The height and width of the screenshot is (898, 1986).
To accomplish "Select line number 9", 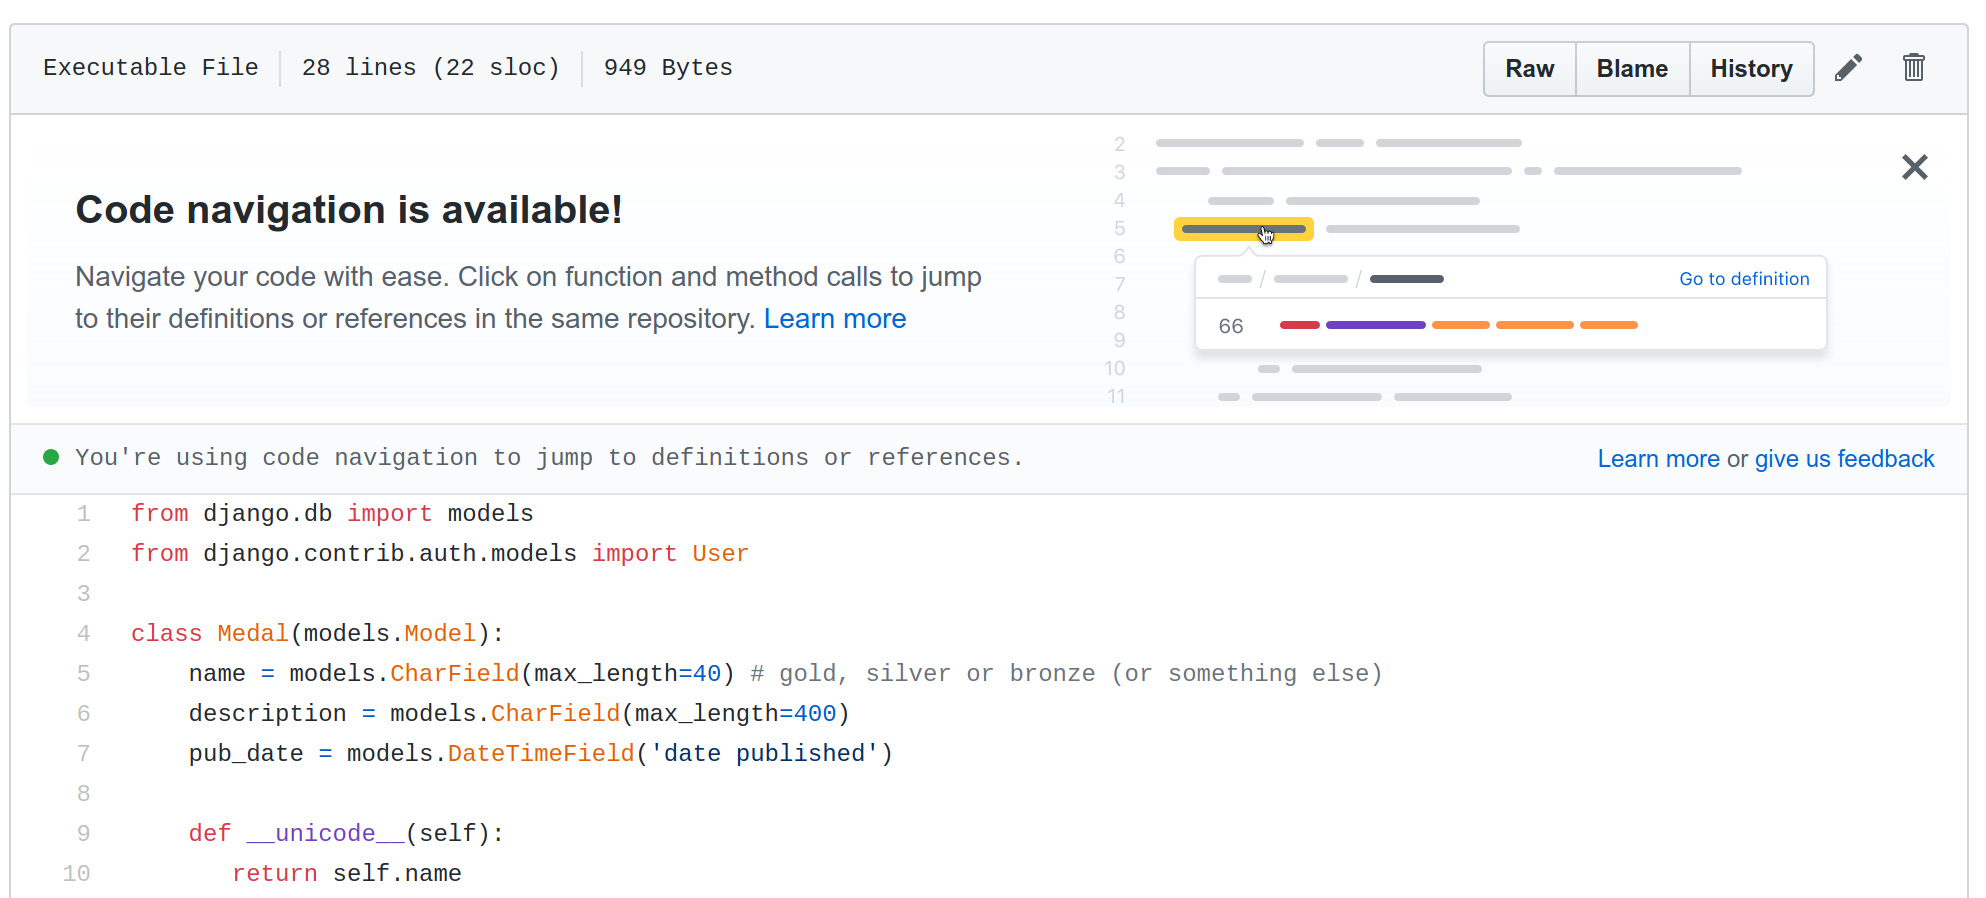I will coord(84,834).
